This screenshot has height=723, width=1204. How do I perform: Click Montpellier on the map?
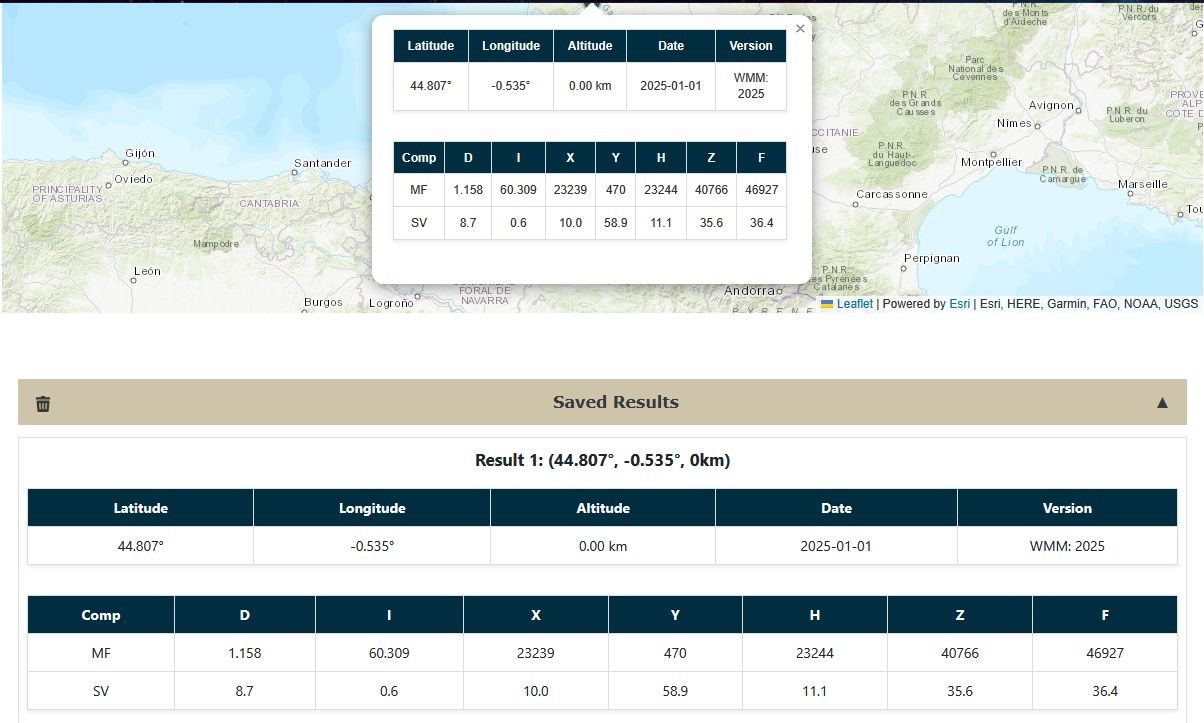[990, 162]
